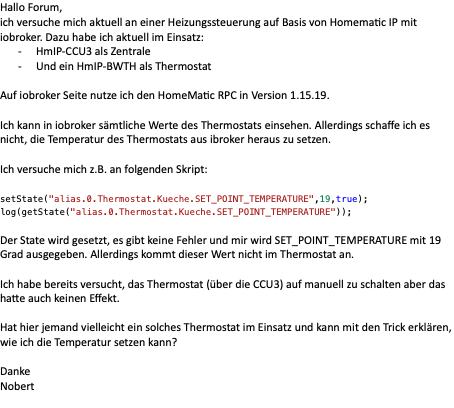Click the word 'Danke' near the bottom
Viewport: 454px width, 408px height.
pos(15,371)
